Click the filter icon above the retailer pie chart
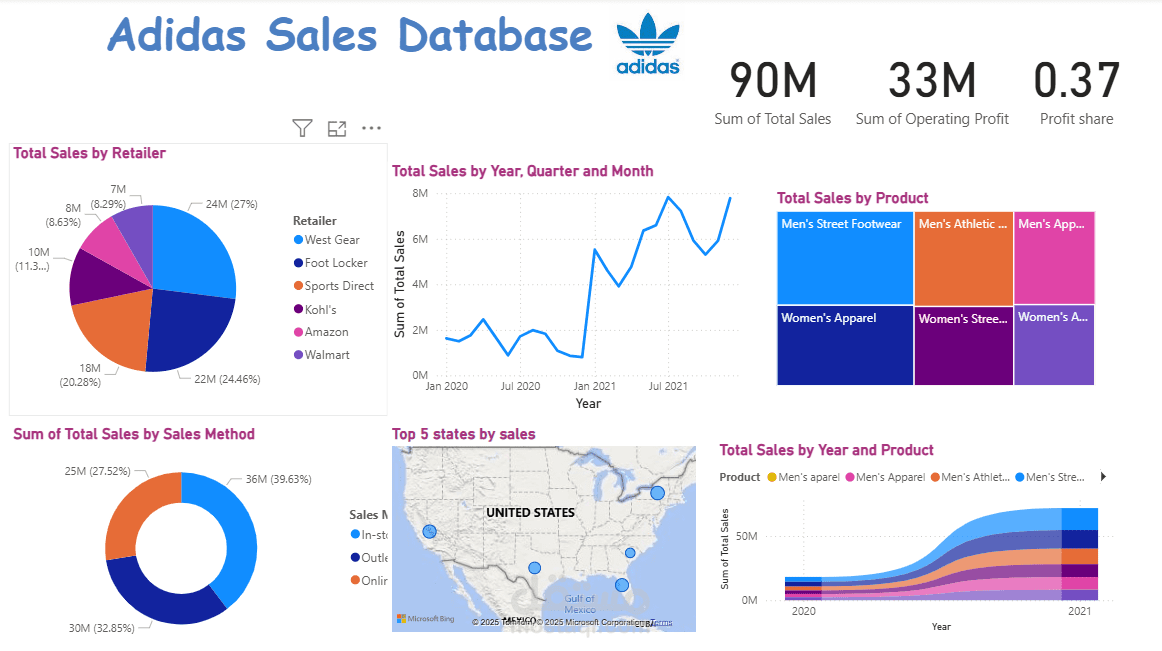 [302, 128]
